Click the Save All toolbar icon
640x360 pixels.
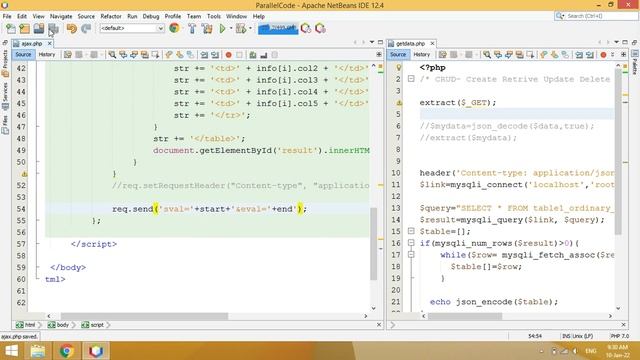click(53, 29)
